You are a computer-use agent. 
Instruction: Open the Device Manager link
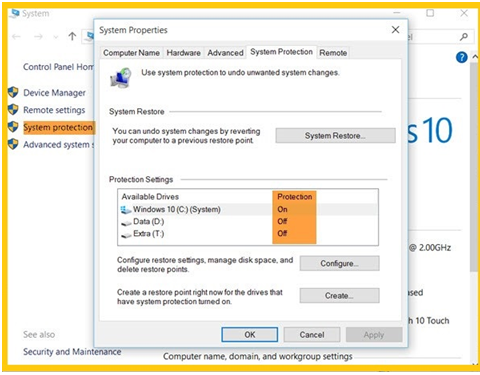(x=54, y=93)
